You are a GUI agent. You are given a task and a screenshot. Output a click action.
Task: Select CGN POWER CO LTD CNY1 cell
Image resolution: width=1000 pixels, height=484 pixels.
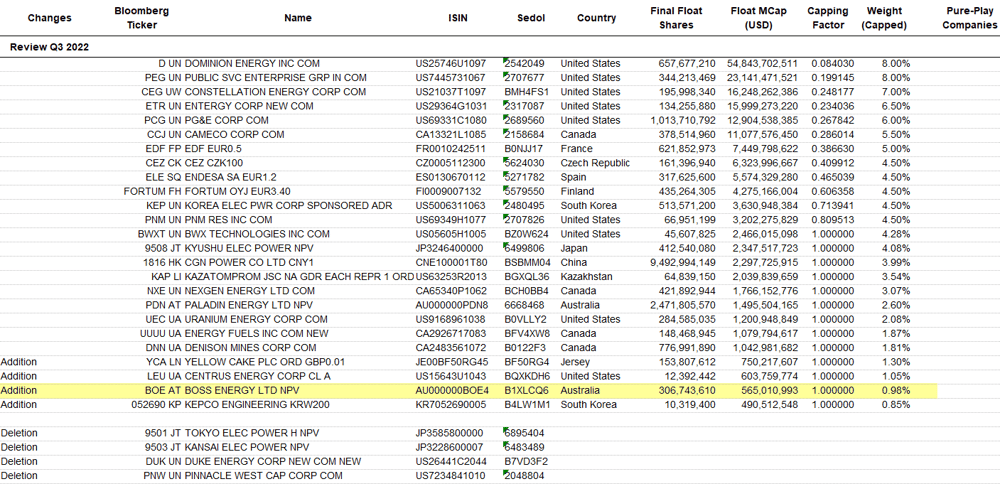coord(249,262)
